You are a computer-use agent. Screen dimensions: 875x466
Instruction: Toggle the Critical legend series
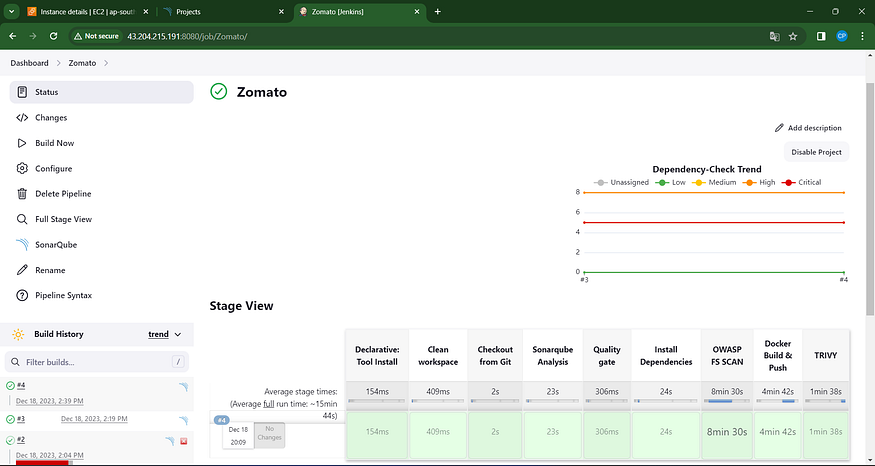point(801,182)
